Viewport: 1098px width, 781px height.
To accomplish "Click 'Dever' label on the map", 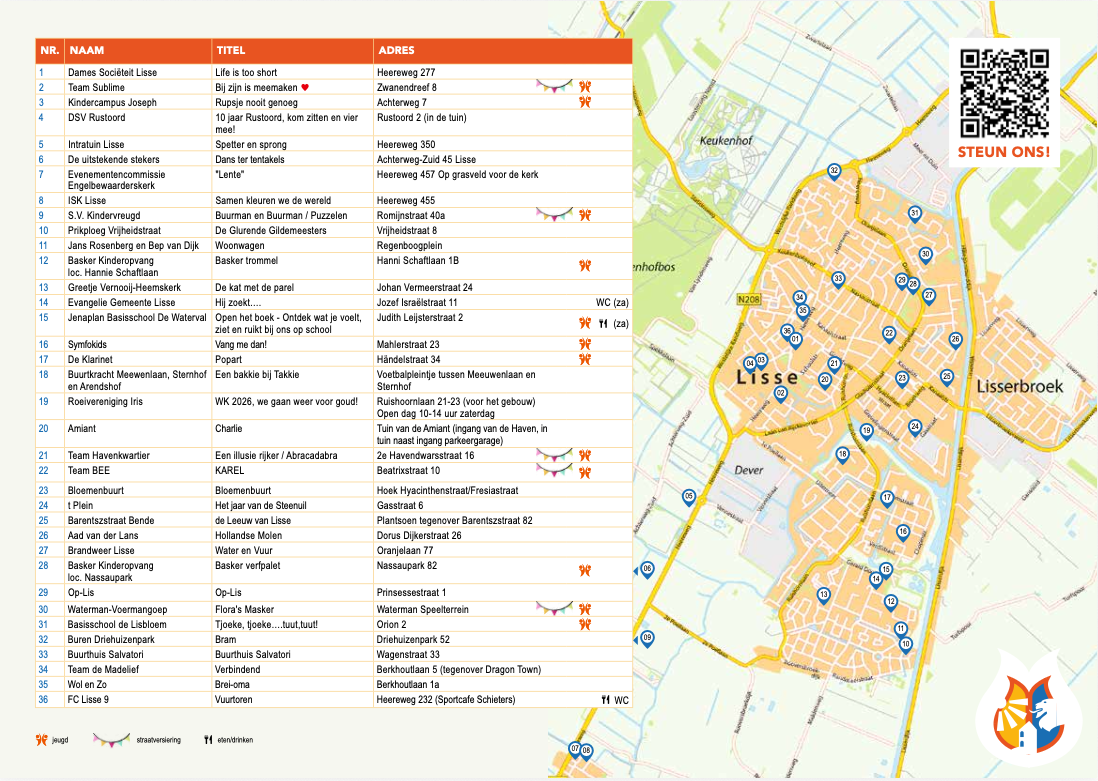I will pyautogui.click(x=749, y=470).
